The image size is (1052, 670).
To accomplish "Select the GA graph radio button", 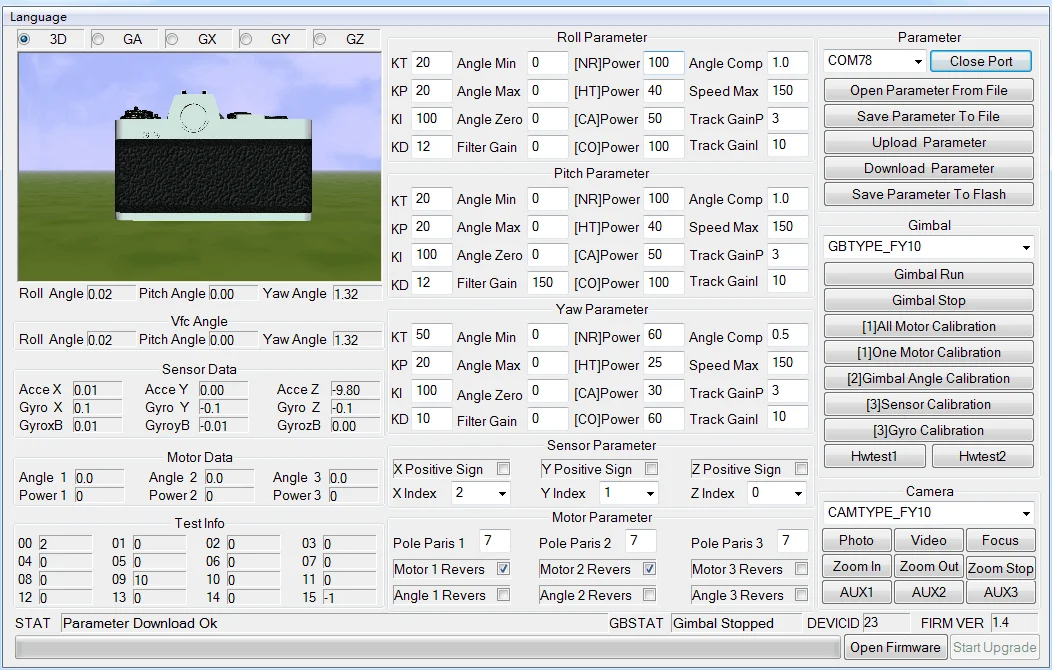I will (x=98, y=39).
